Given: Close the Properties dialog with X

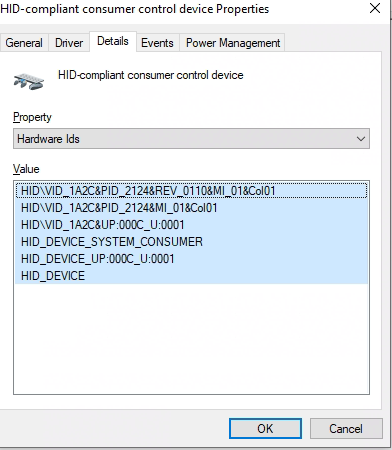Looking at the screenshot, I should [x=375, y=8].
